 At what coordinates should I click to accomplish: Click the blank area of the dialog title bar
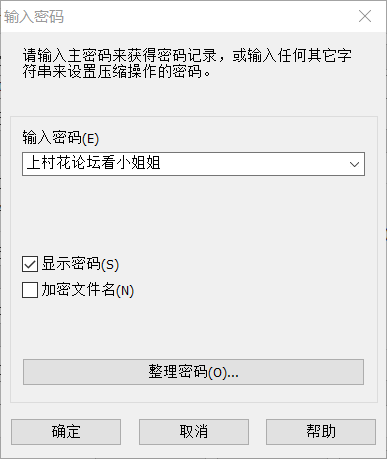coord(207,17)
